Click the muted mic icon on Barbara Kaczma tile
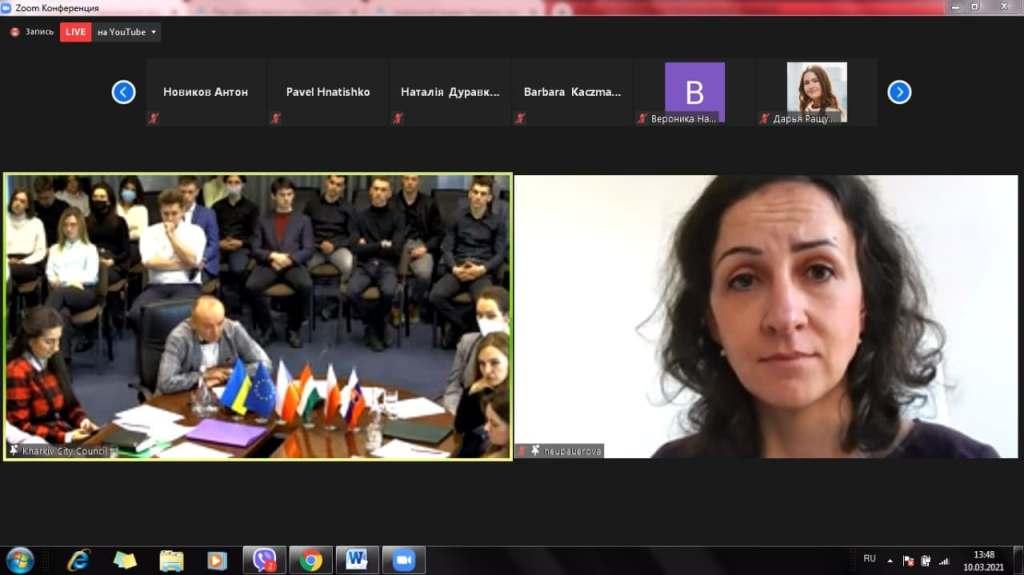1024x575 pixels. click(x=520, y=118)
